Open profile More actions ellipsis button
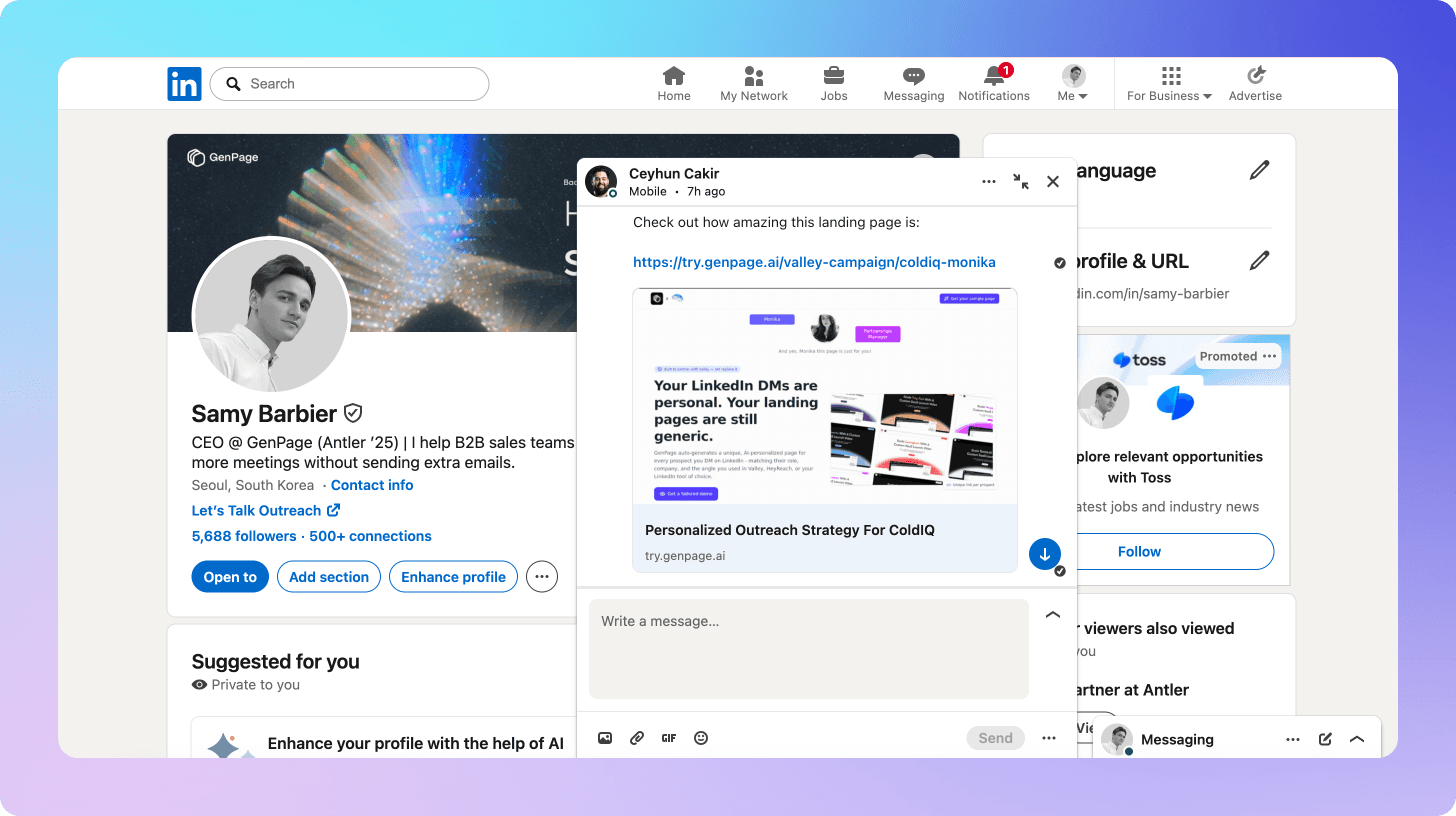1456x816 pixels. [542, 577]
